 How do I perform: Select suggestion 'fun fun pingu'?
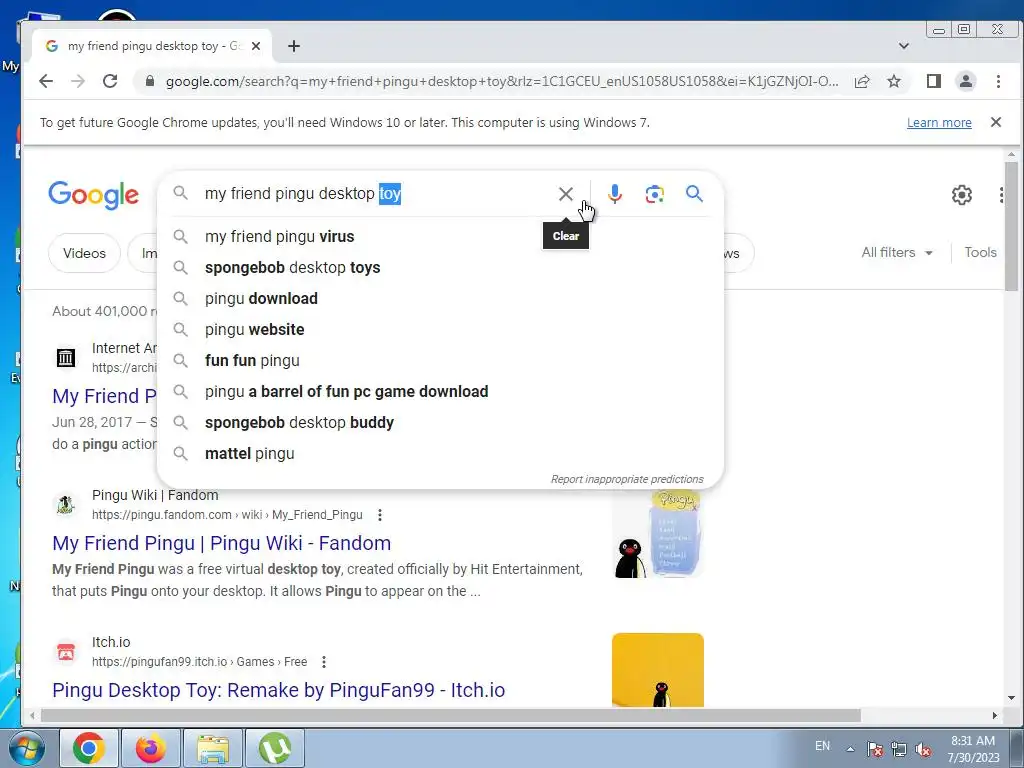[x=441, y=360]
